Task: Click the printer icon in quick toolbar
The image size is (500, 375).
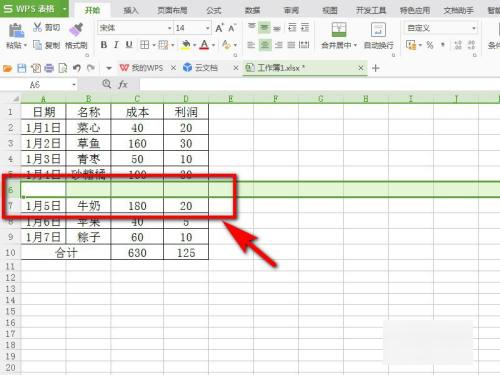Action: point(49,68)
